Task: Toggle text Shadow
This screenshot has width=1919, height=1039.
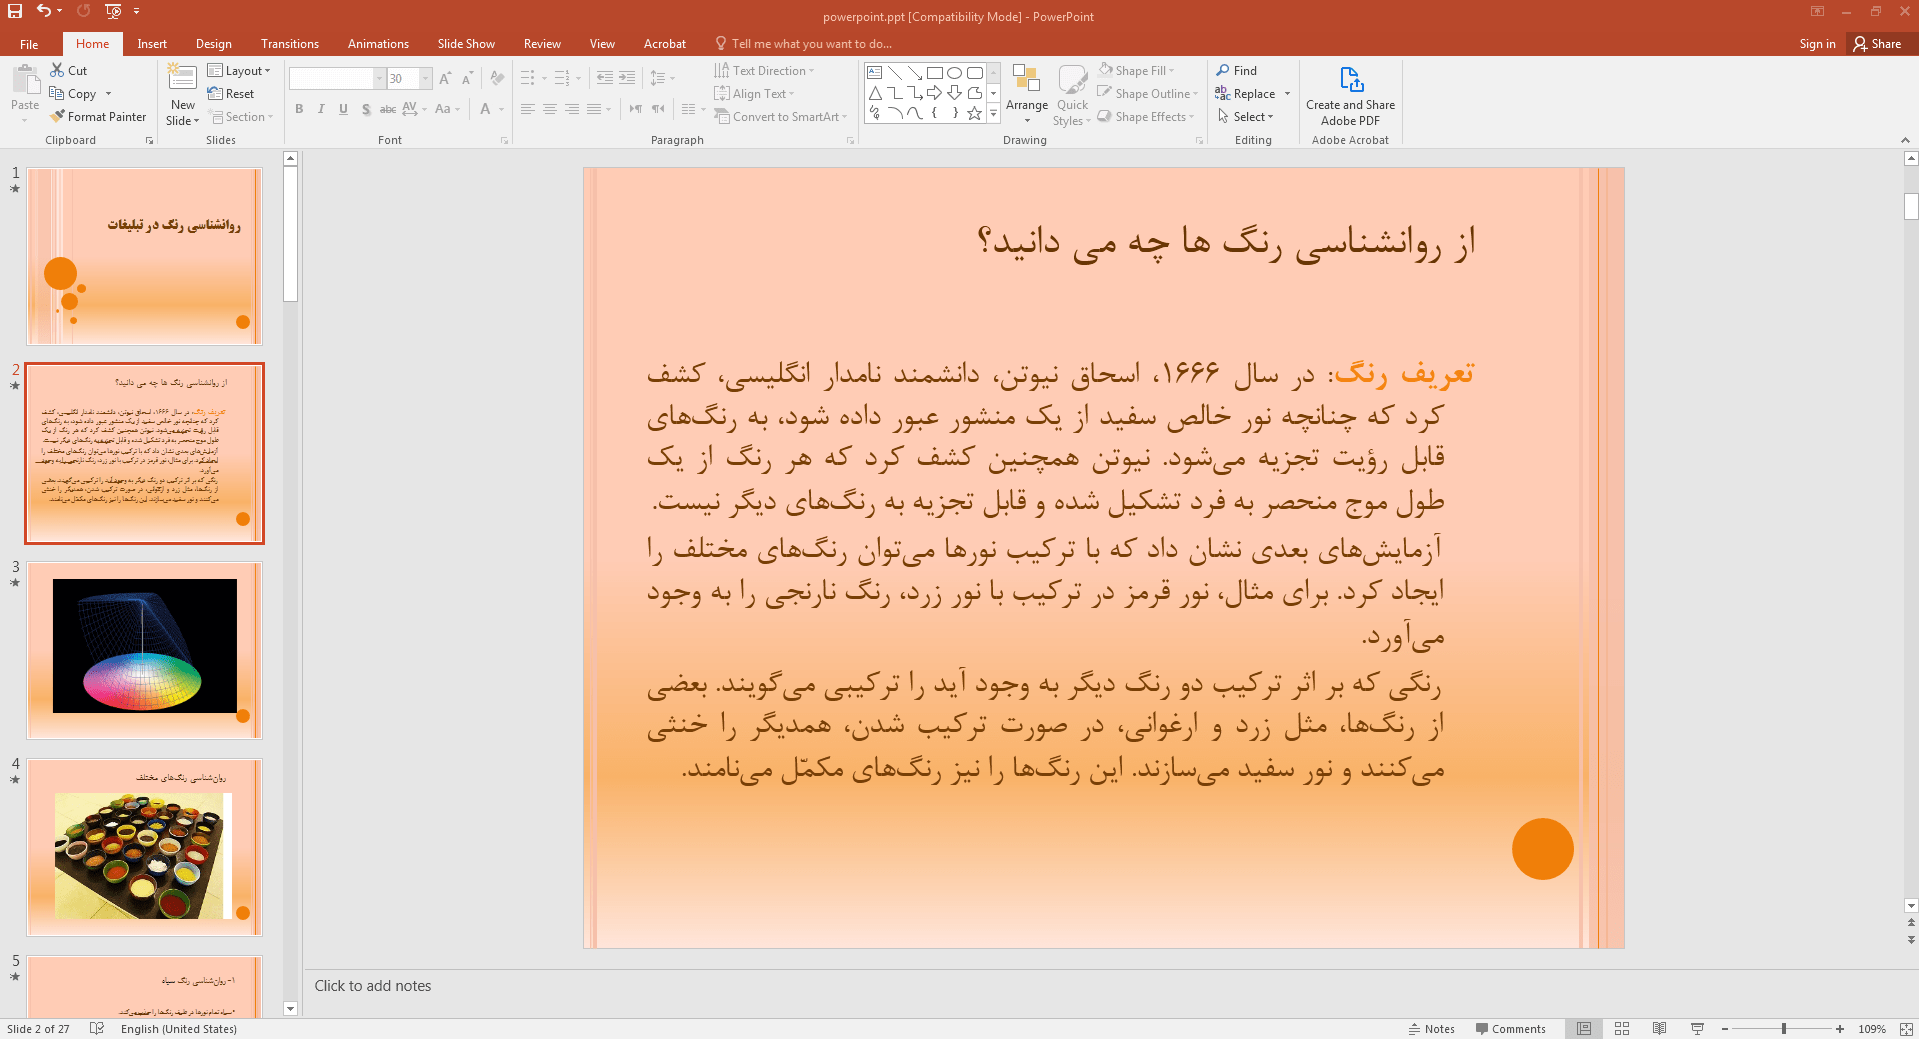Action: [366, 109]
